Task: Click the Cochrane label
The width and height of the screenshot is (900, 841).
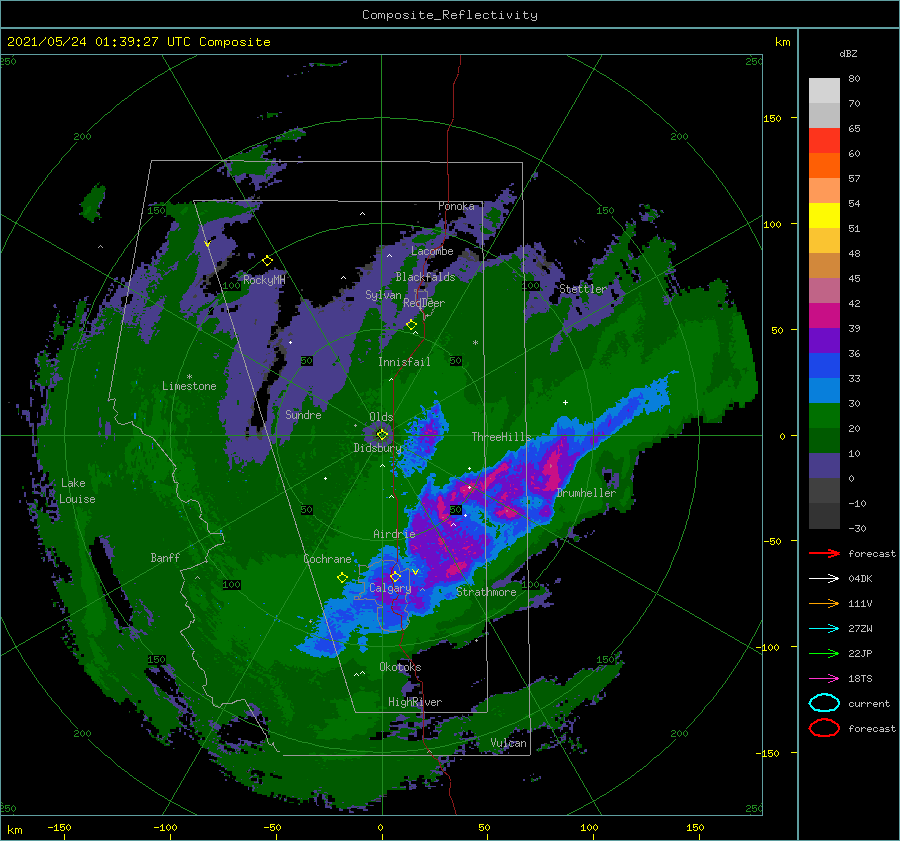Action: tap(327, 559)
